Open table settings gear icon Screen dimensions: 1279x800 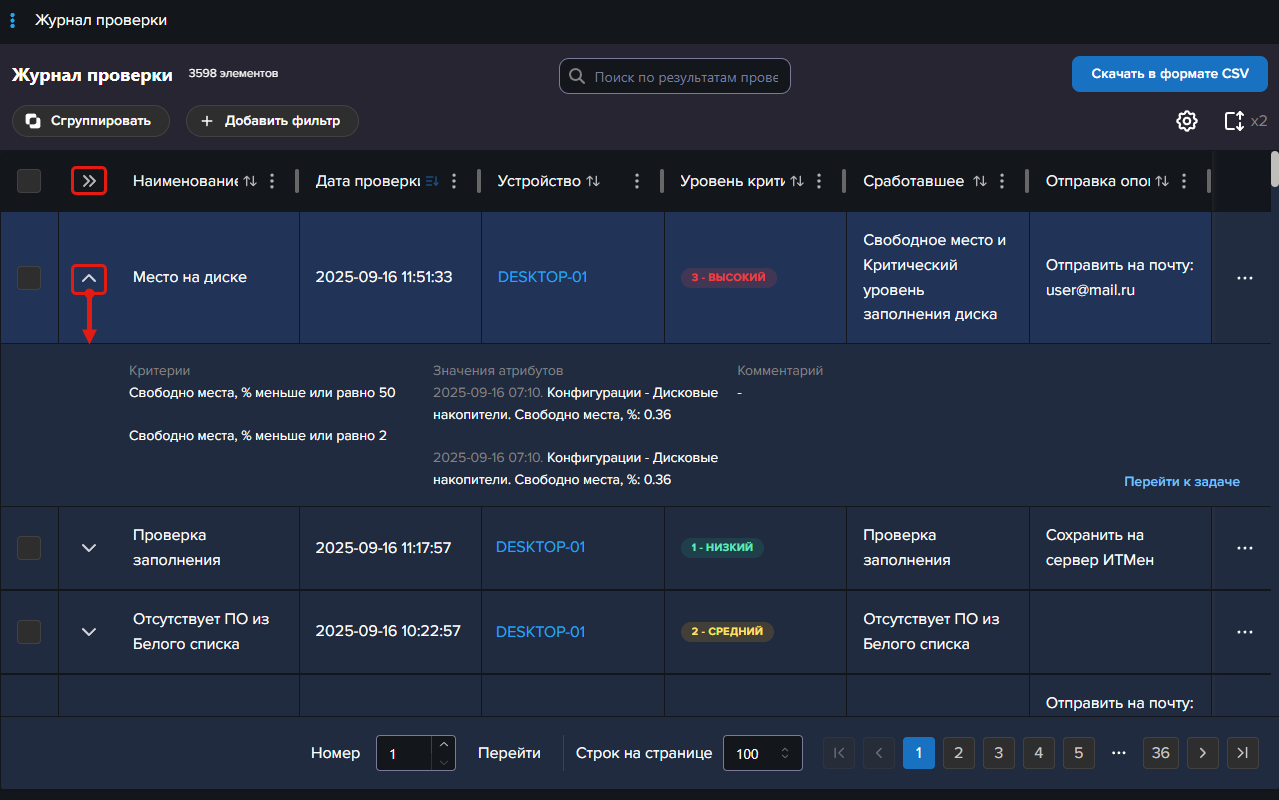[1186, 121]
